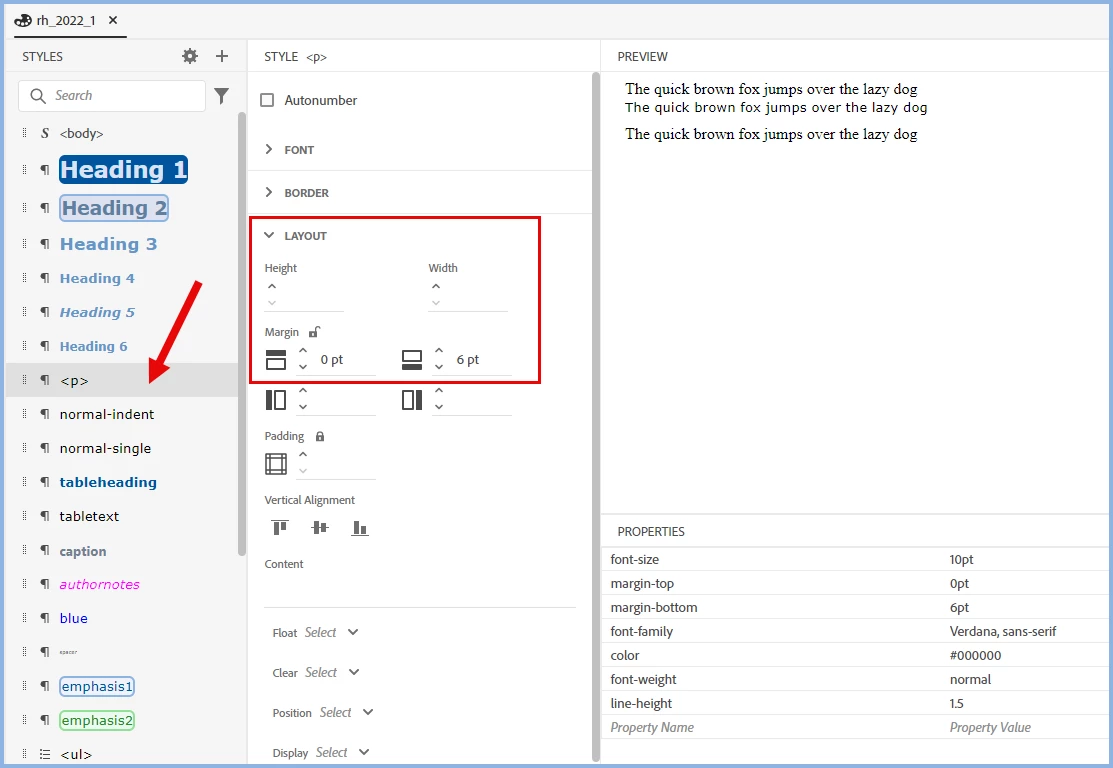Select the Heading 1 style
Image resolution: width=1113 pixels, height=768 pixels.
pos(124,170)
